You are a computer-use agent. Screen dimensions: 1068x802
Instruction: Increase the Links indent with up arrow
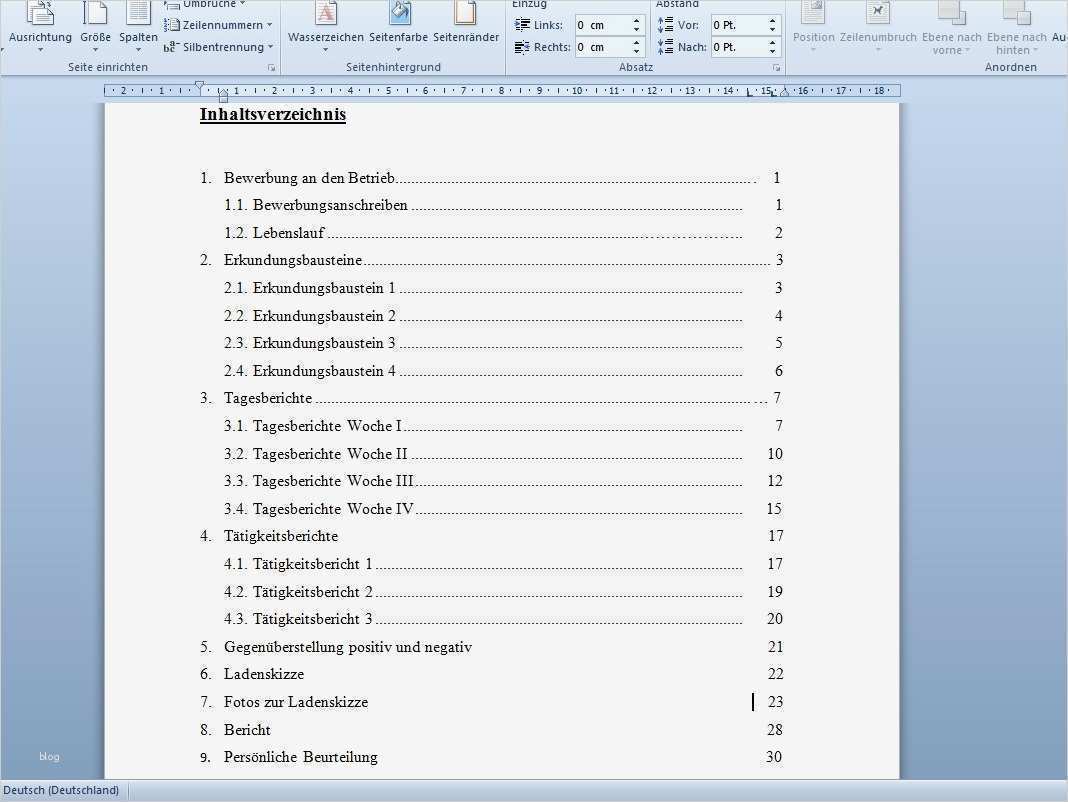click(x=636, y=20)
